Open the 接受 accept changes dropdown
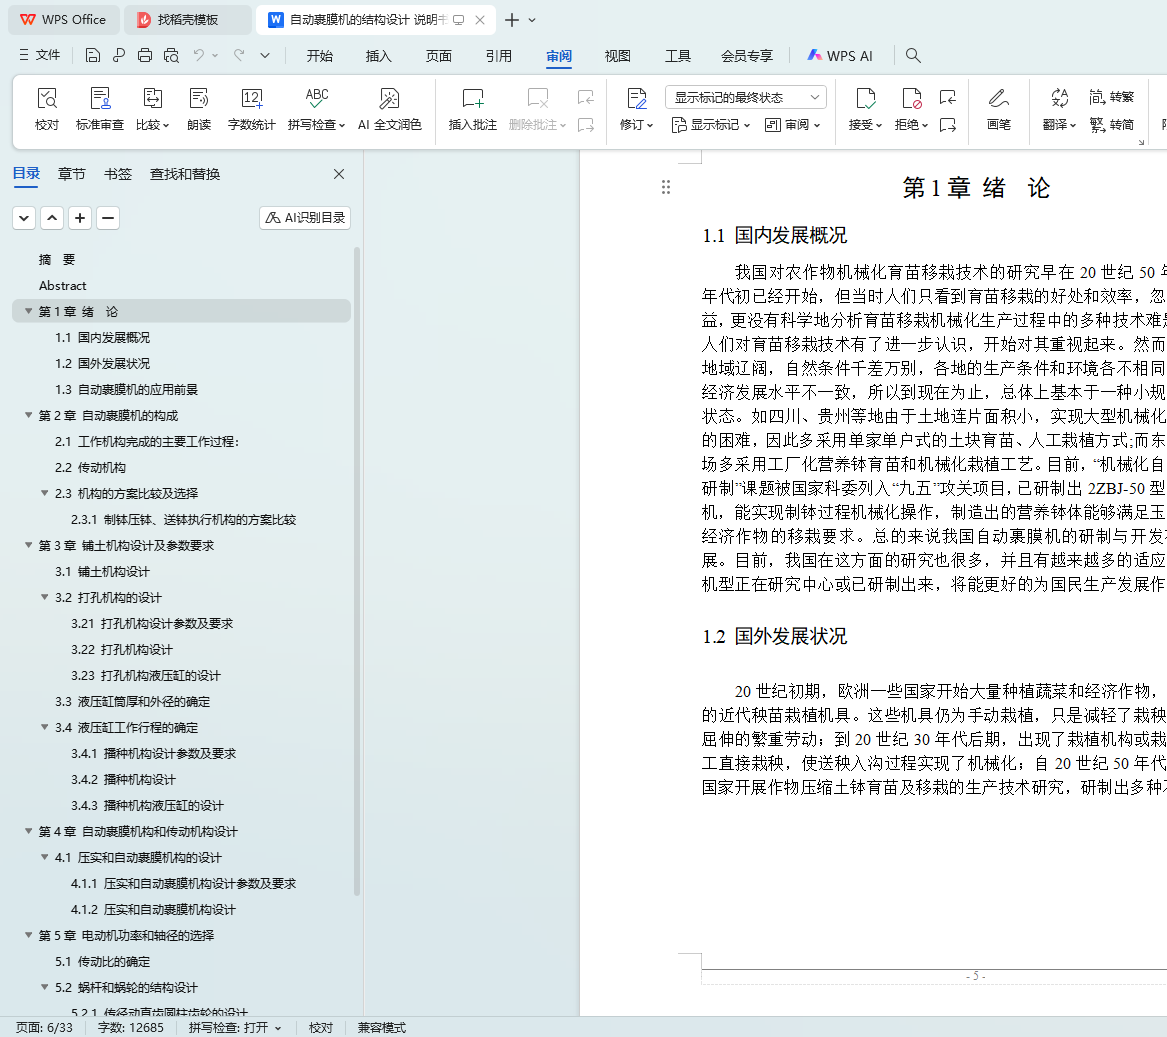The height and width of the screenshot is (1037, 1167). pos(865,109)
